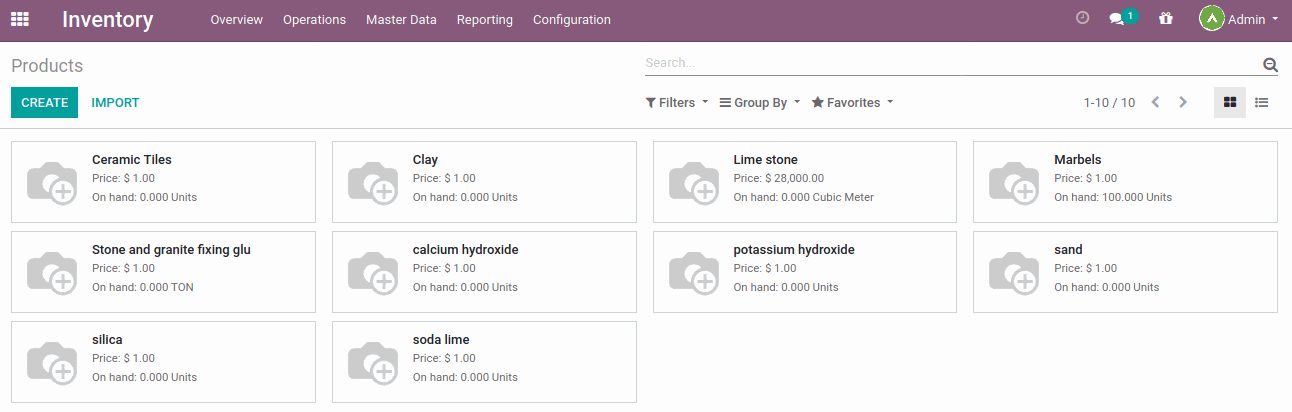The width and height of the screenshot is (1292, 412).
Task: Go to next page arrow
Action: 1183,102
